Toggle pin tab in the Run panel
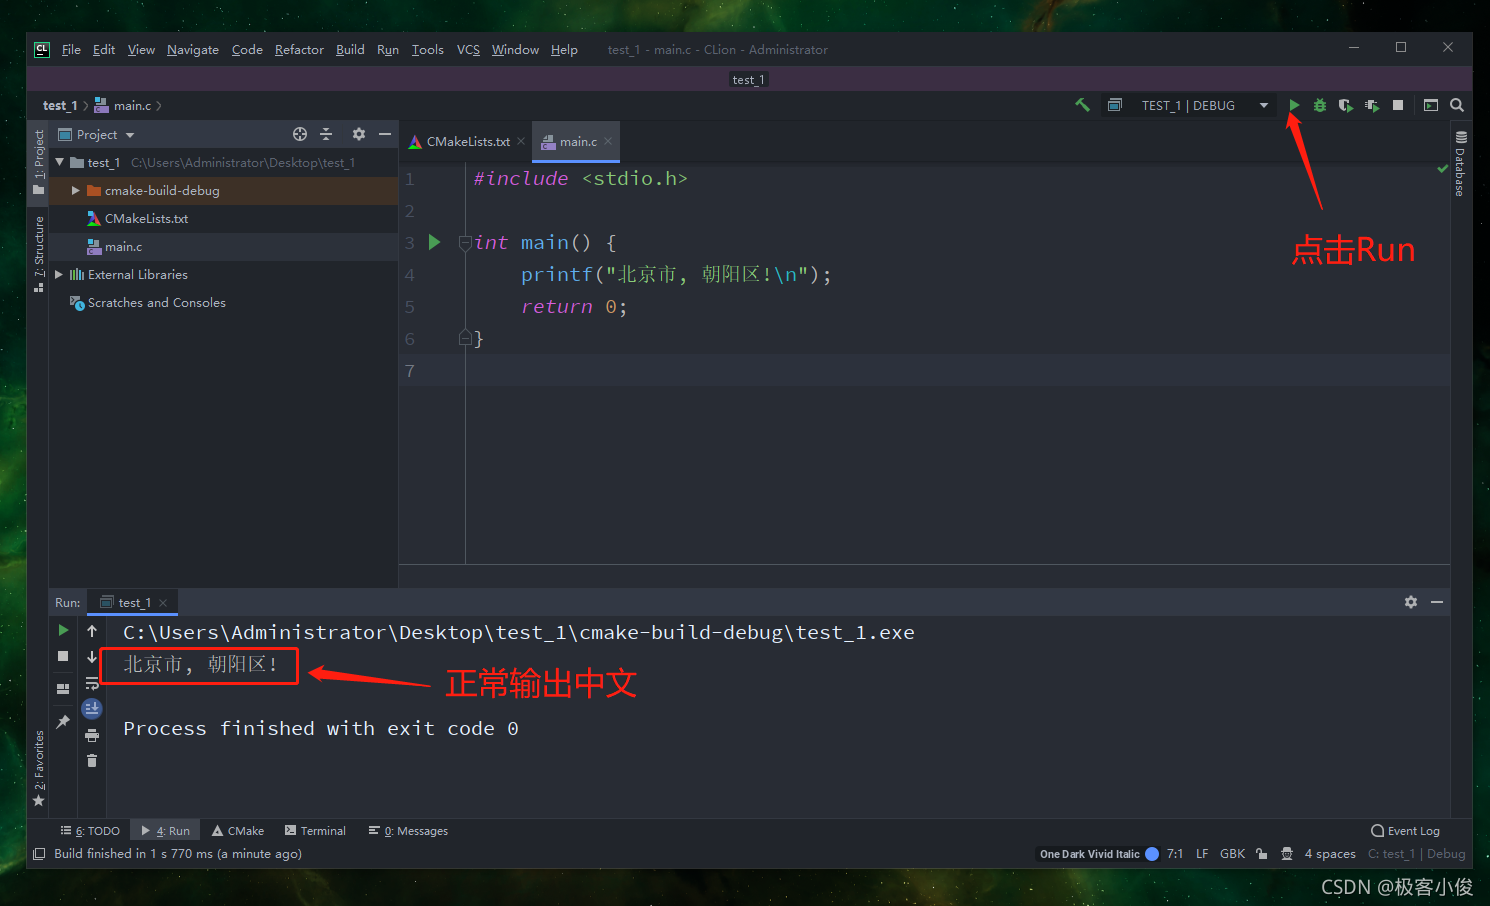Image resolution: width=1490 pixels, height=906 pixels. tap(63, 721)
